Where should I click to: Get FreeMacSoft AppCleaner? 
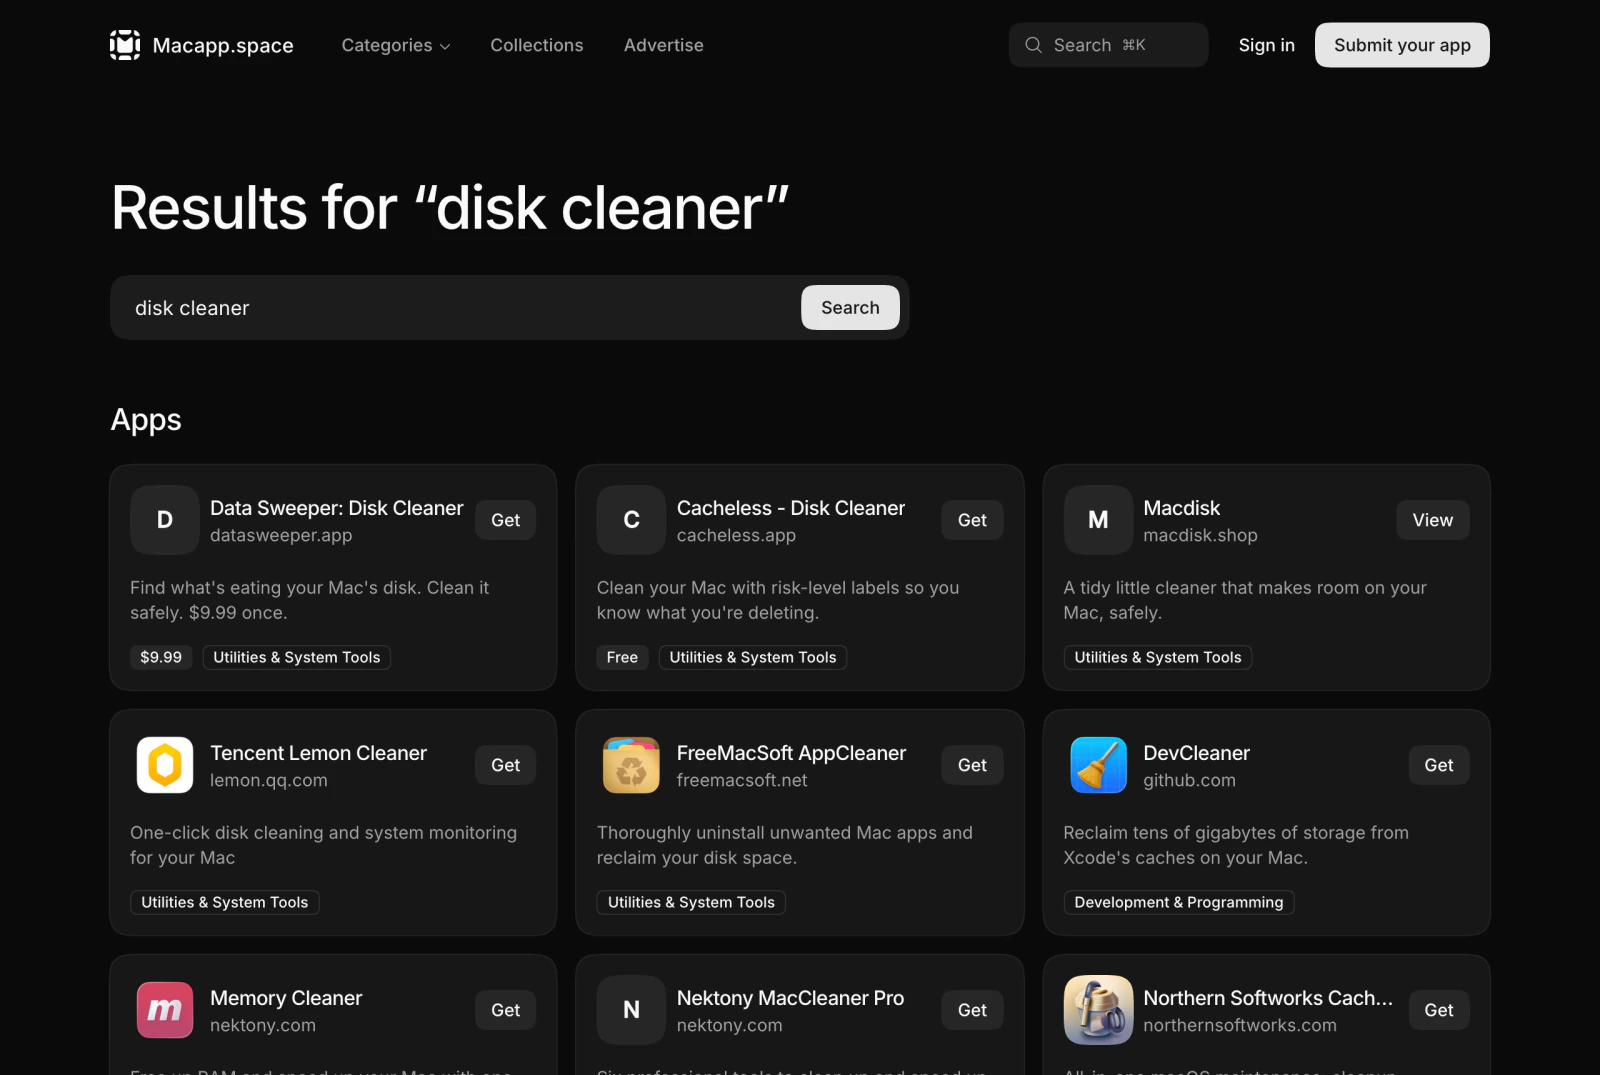point(972,765)
